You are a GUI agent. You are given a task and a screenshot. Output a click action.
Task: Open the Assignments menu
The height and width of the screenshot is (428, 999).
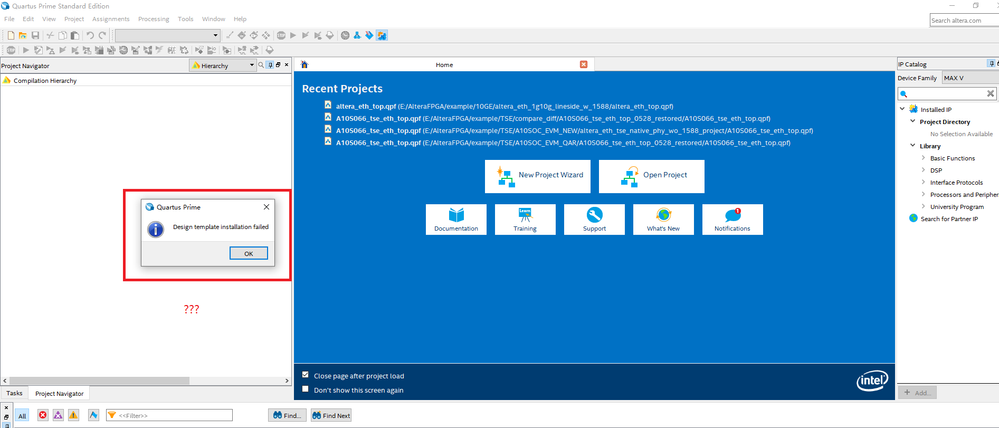tap(111, 19)
